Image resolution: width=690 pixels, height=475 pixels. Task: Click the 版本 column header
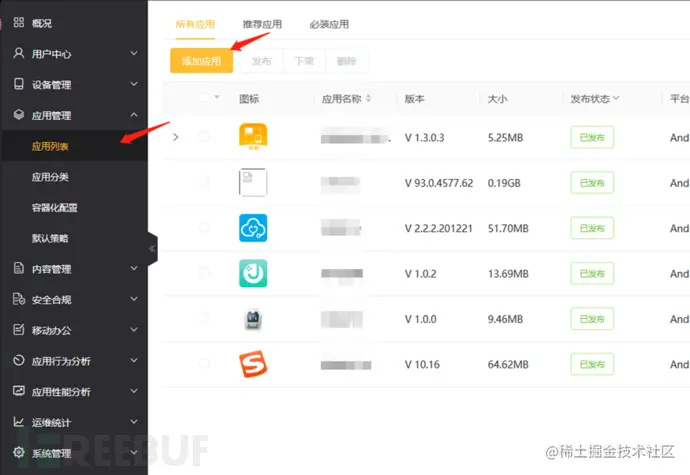point(415,99)
